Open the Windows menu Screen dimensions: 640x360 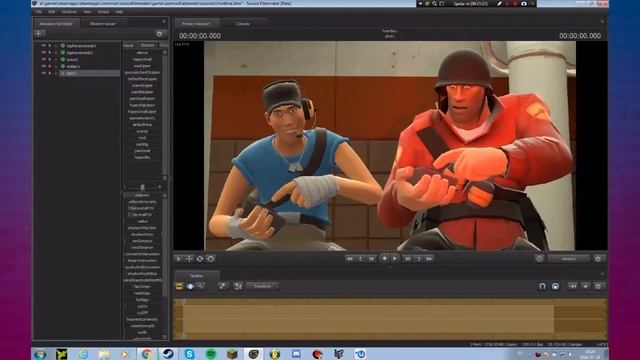[x=69, y=12]
